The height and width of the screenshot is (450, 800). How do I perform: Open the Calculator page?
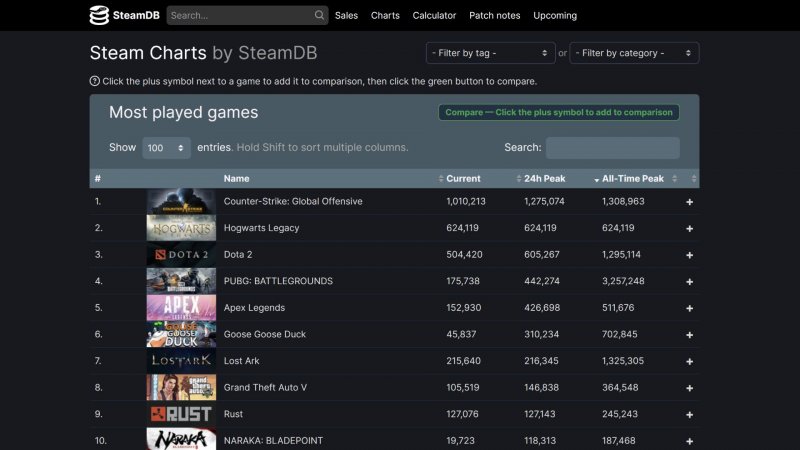click(x=434, y=15)
